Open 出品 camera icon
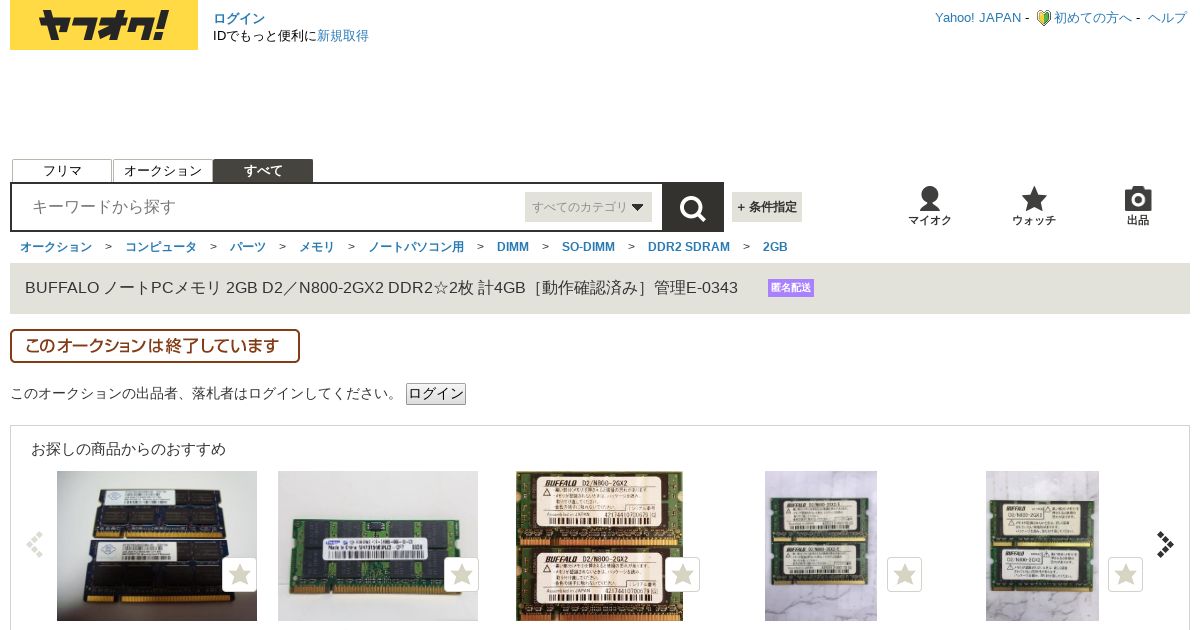The height and width of the screenshot is (630, 1200). tap(1138, 206)
